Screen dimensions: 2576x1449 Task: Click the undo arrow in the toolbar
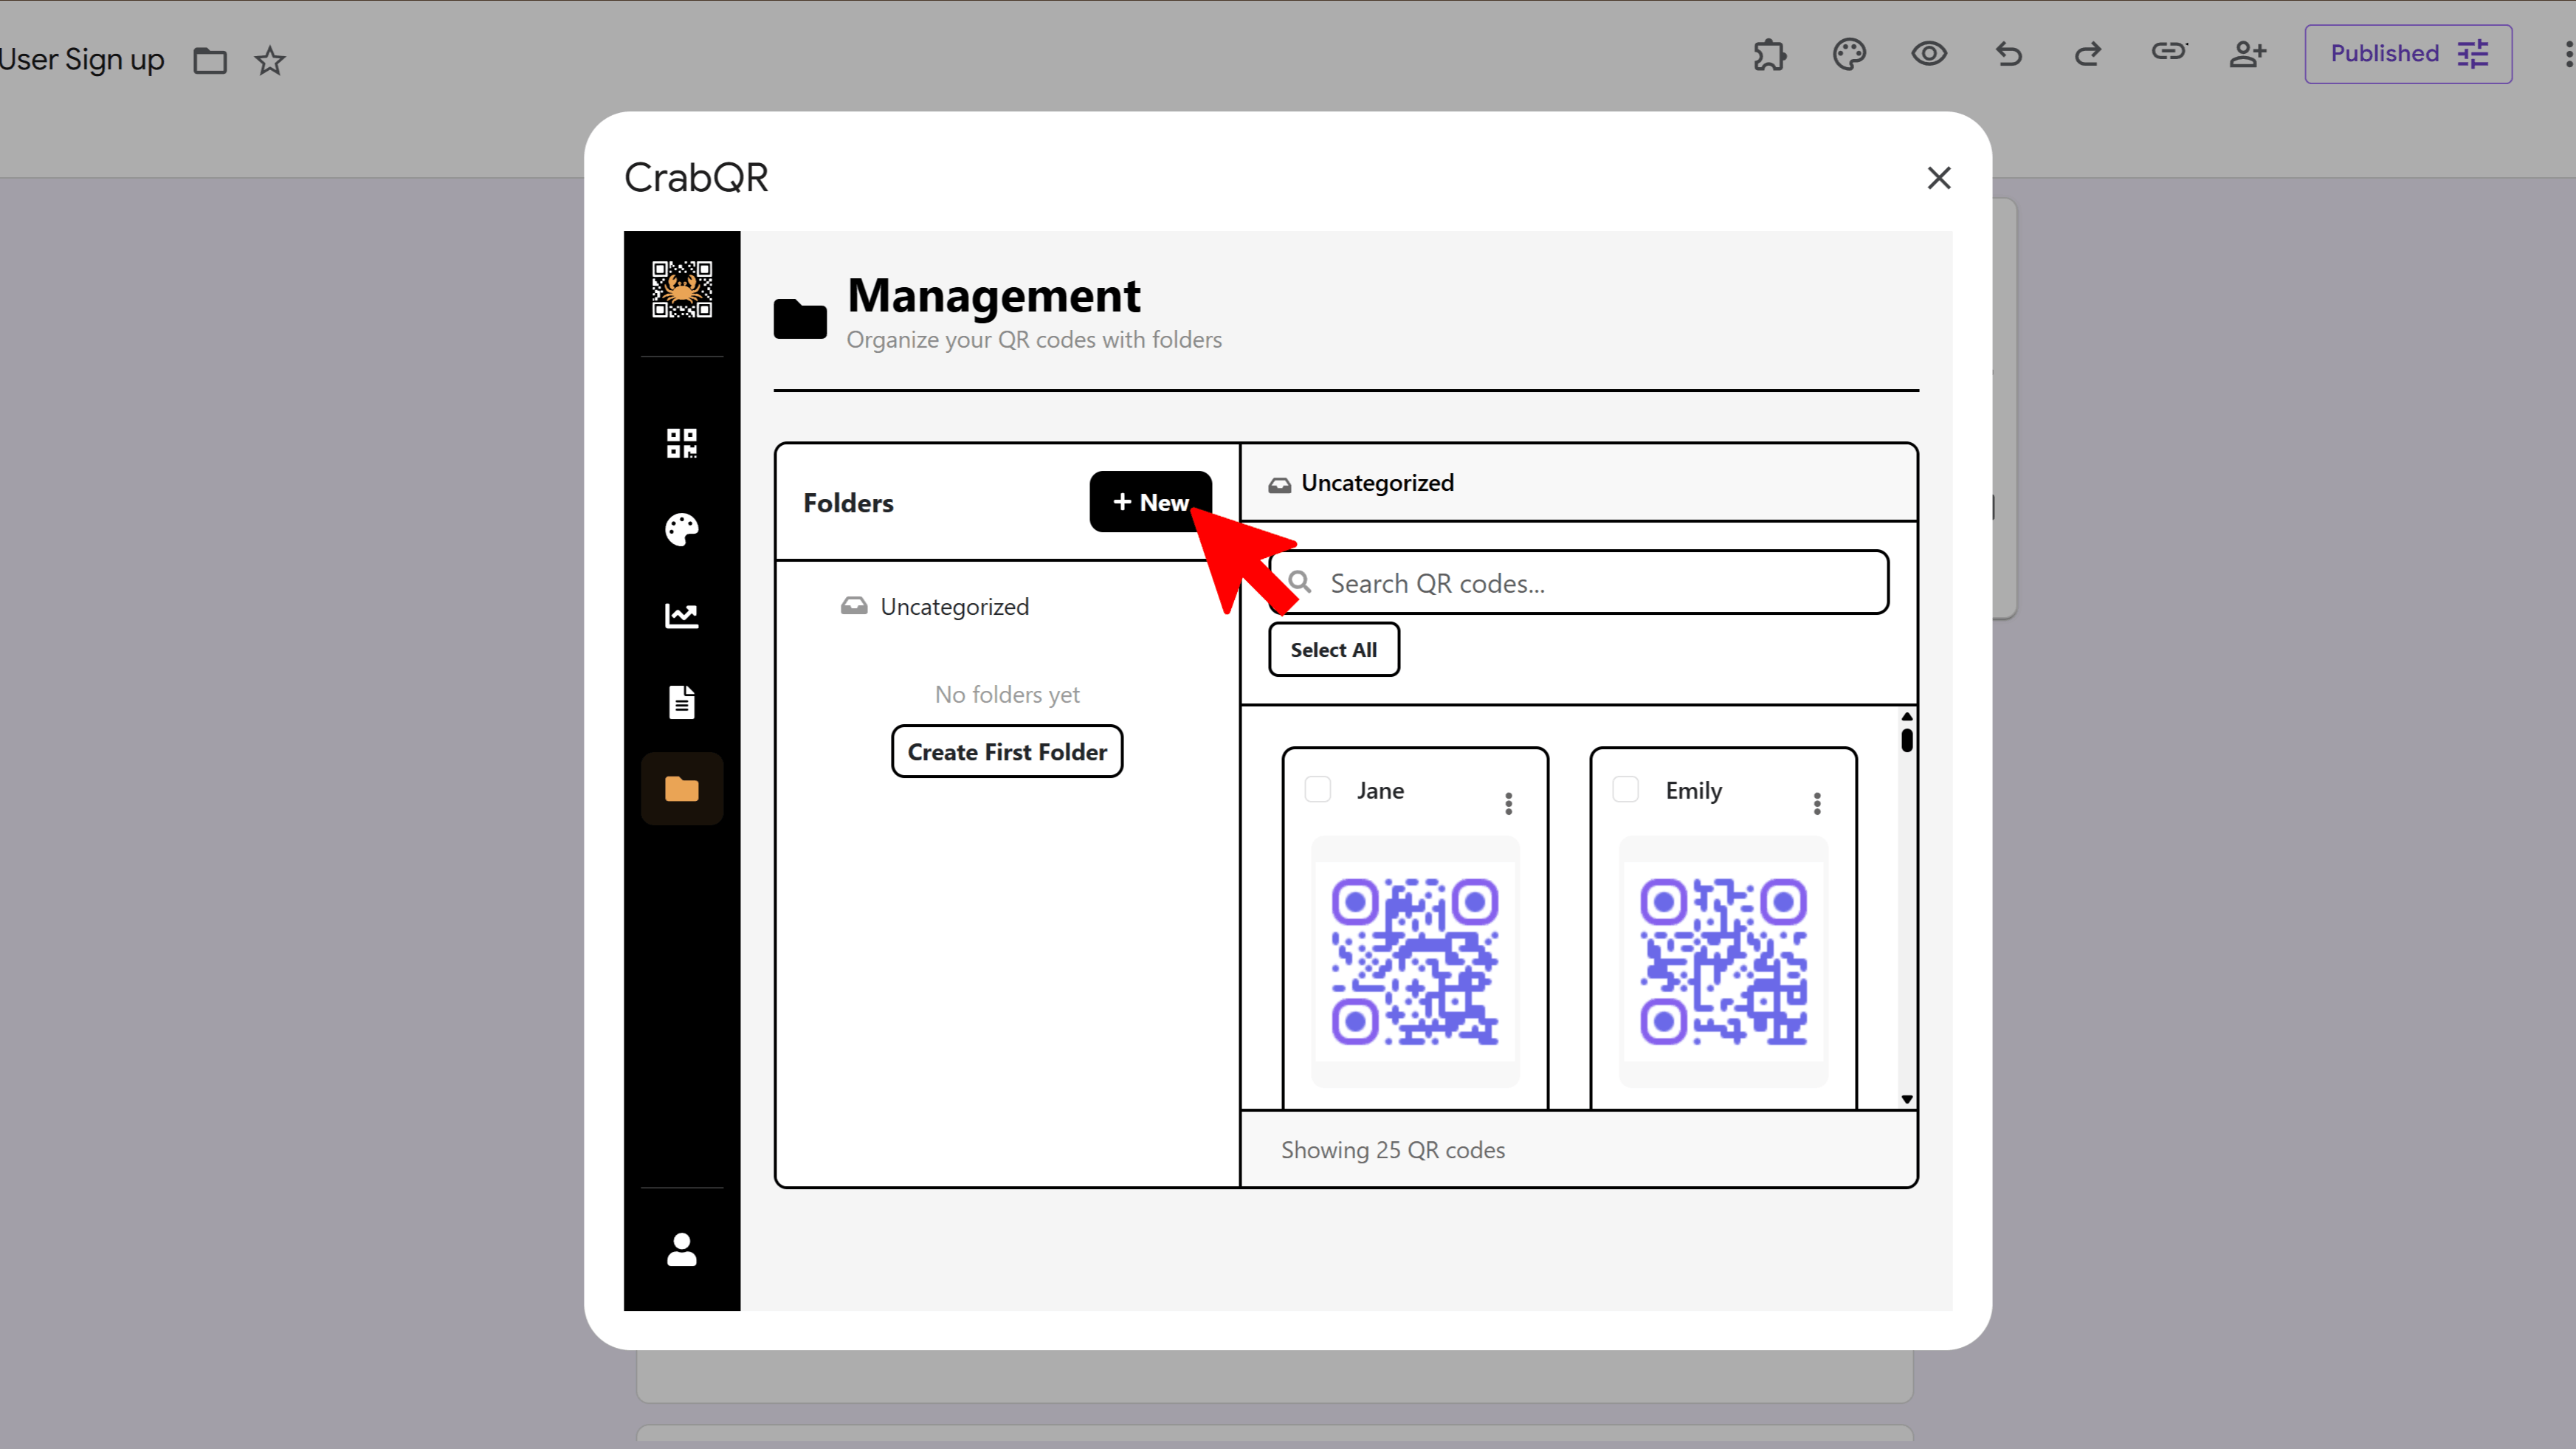coord(2008,55)
